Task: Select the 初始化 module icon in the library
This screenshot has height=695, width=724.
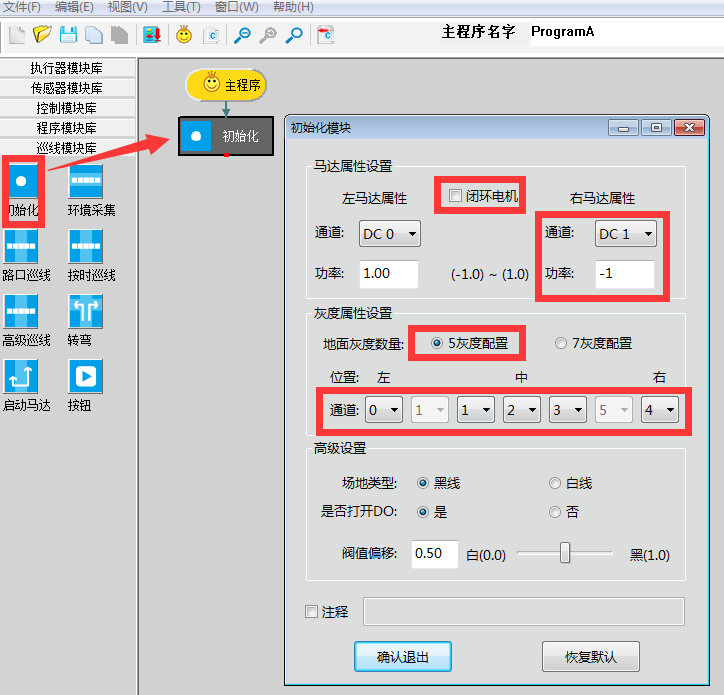Action: coord(21,181)
